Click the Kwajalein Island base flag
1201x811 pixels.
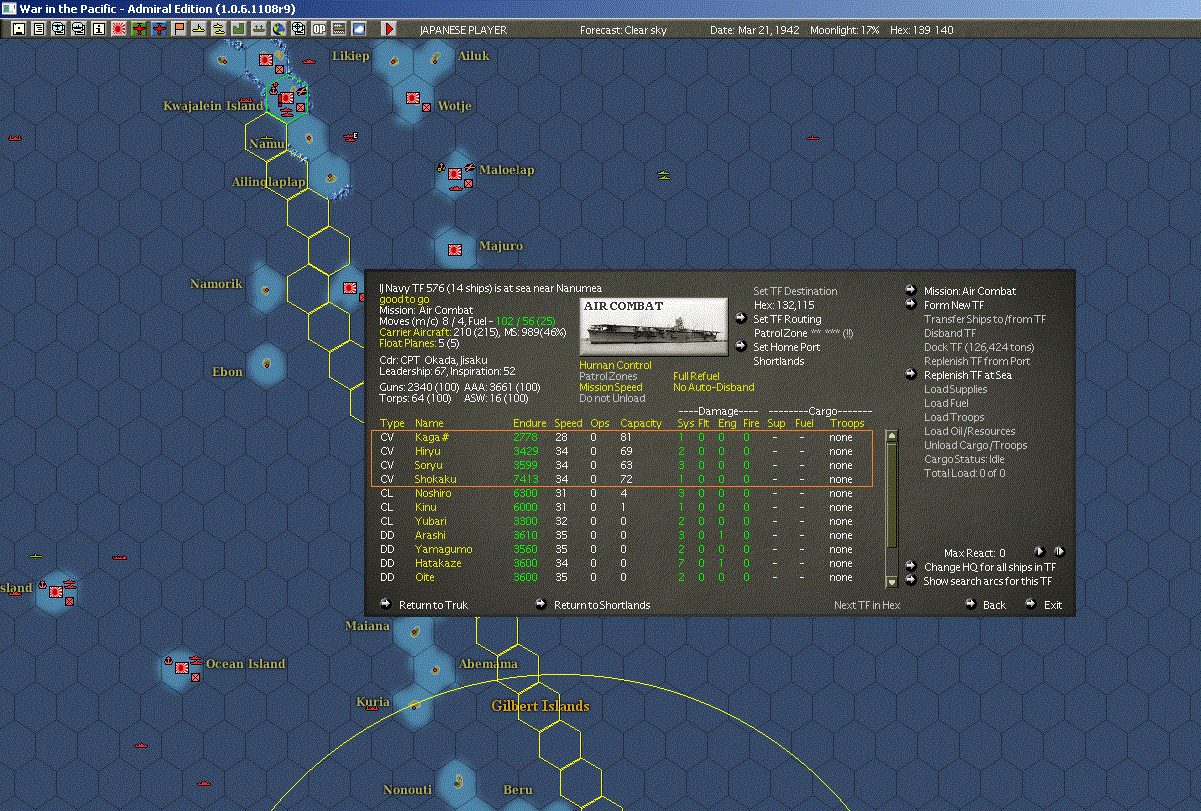287,98
